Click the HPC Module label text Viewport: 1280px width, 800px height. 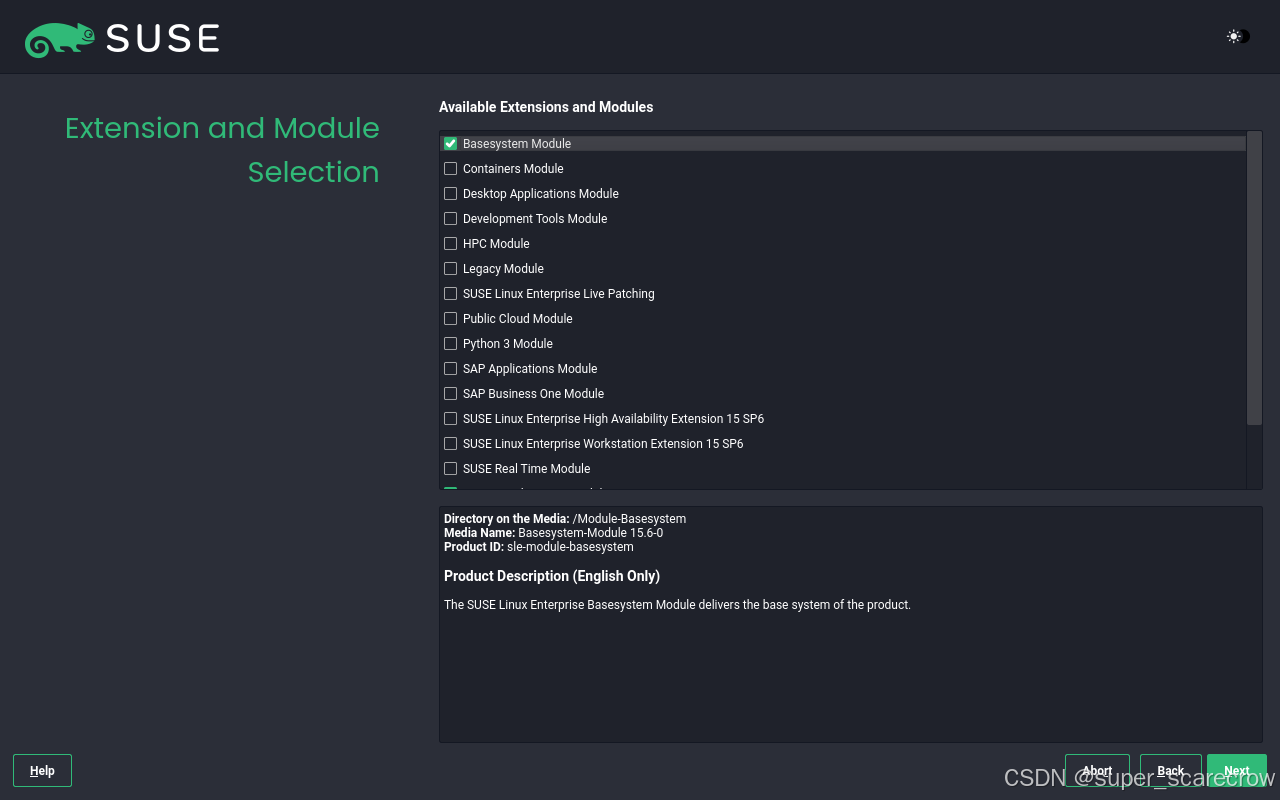tap(496, 244)
